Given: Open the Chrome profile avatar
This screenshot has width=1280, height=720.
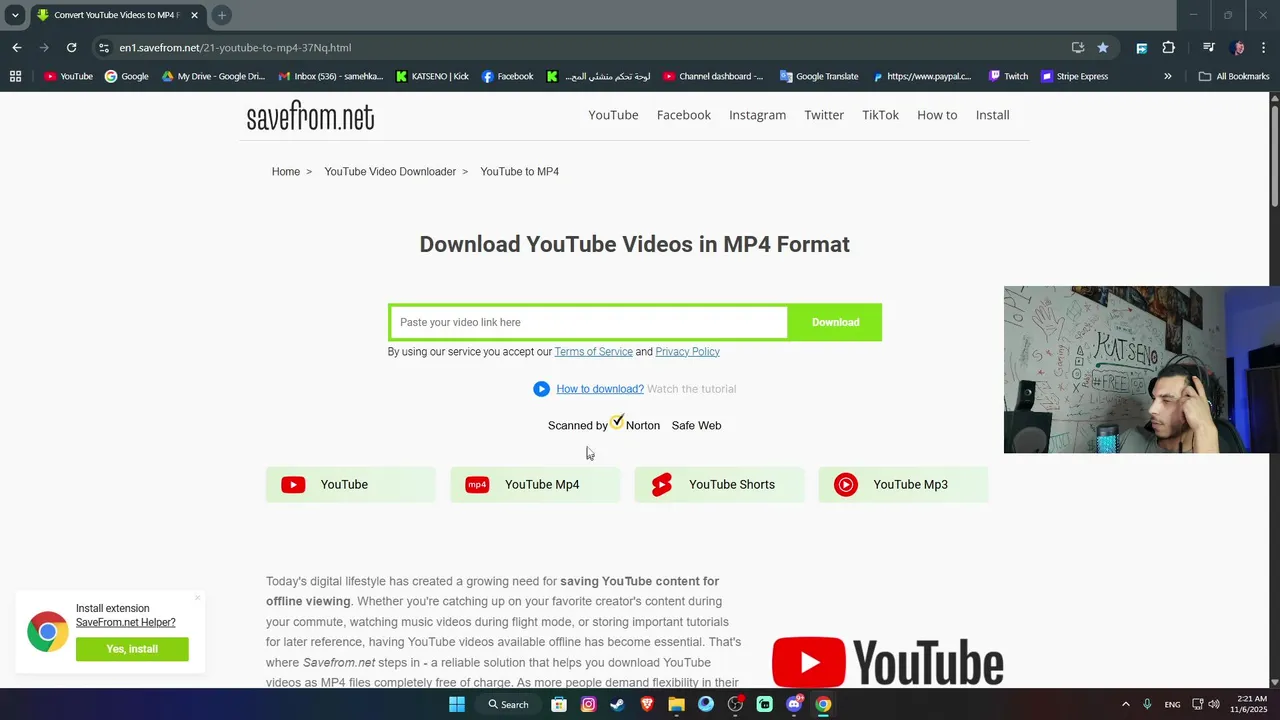Looking at the screenshot, I should [x=1238, y=47].
